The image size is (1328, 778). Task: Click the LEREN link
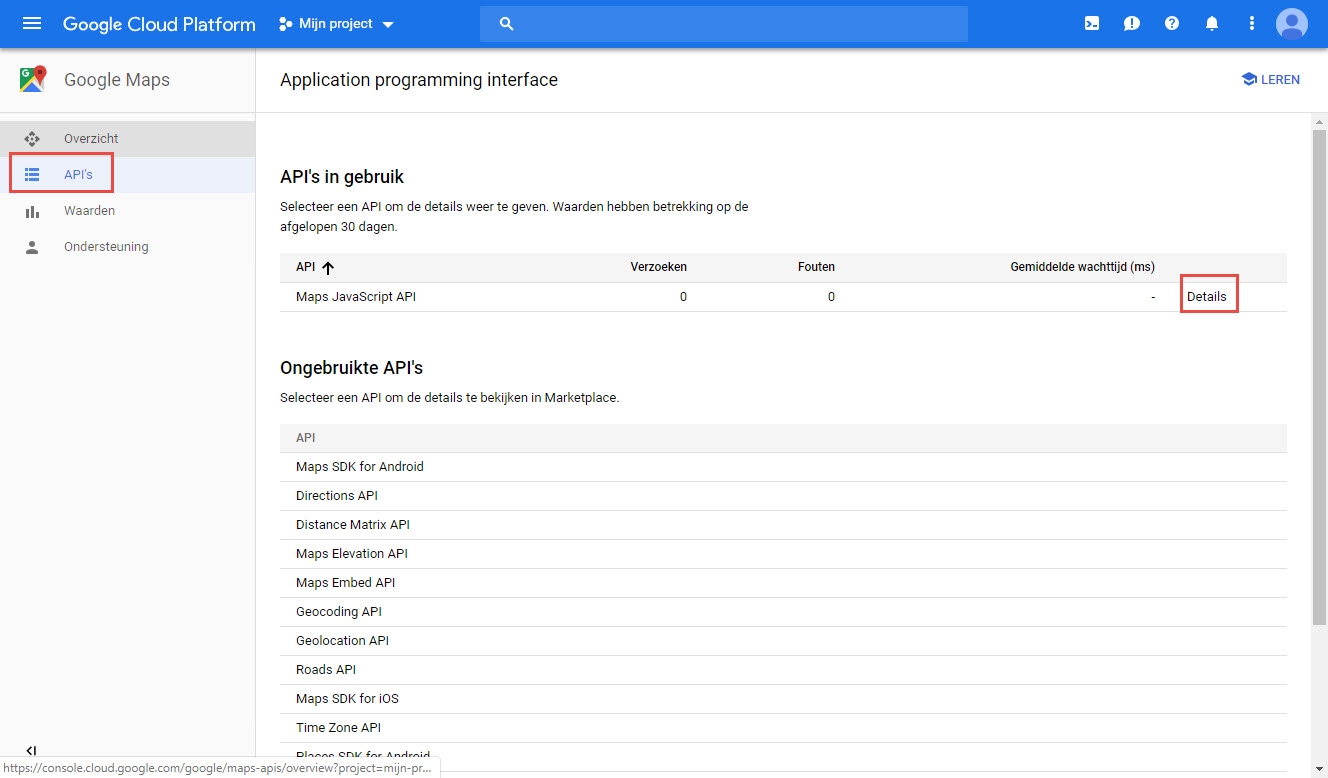pos(1271,79)
